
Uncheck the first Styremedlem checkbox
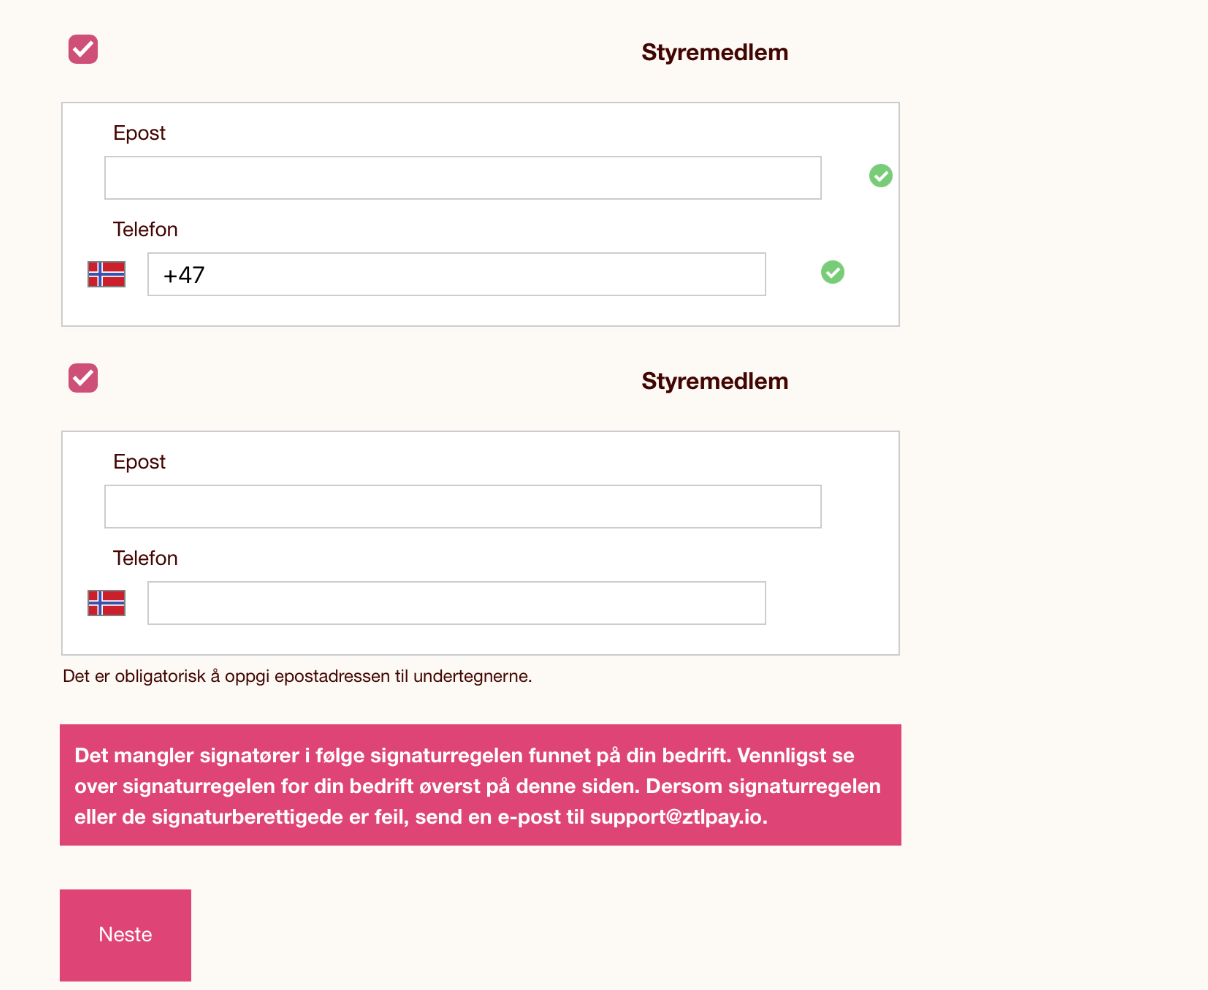83,49
